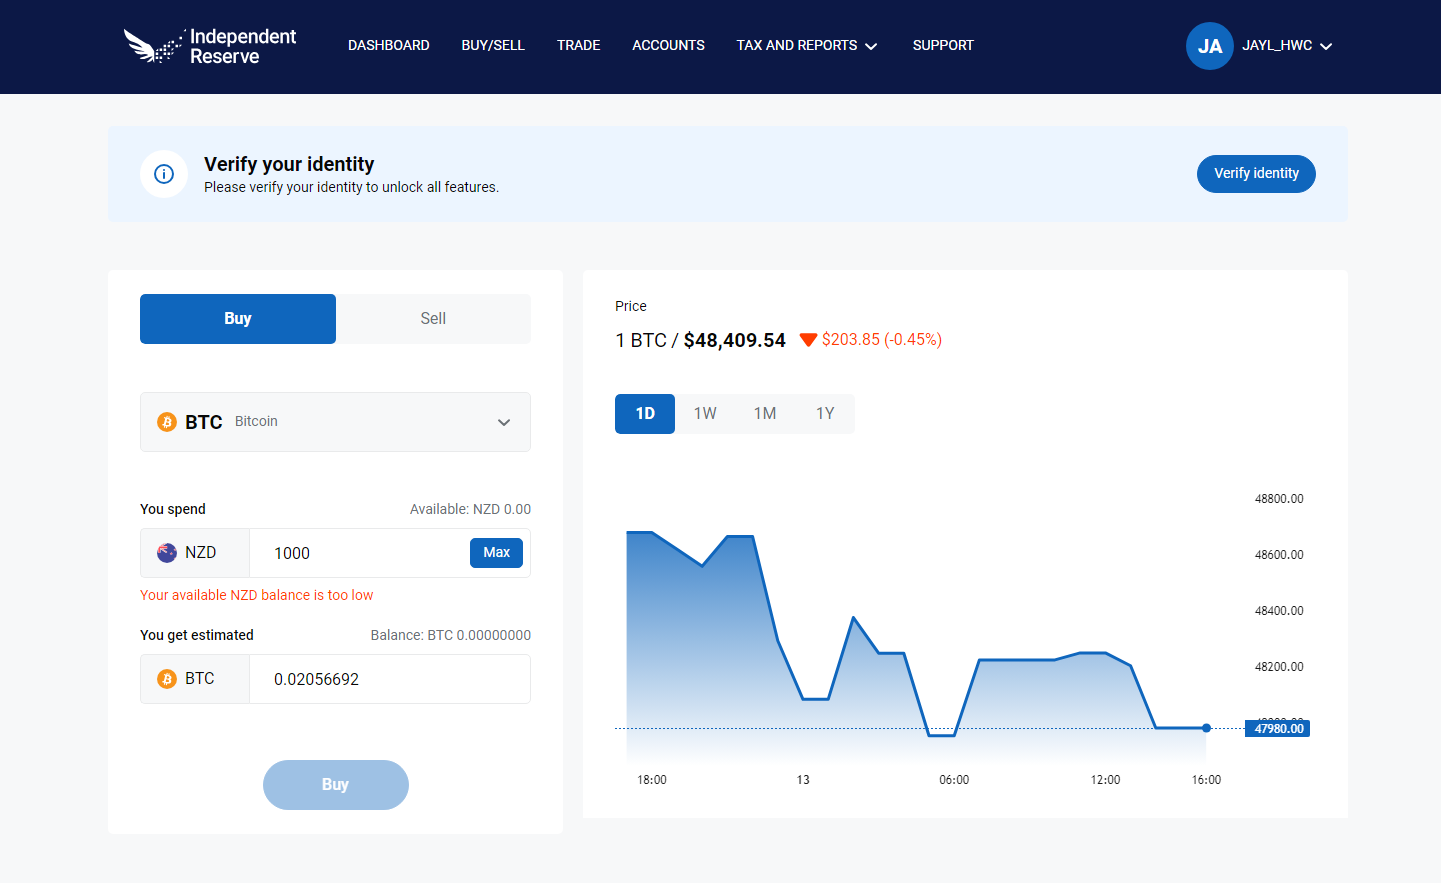This screenshot has width=1441, height=883.
Task: Navigate to Accounts
Action: 668,45
